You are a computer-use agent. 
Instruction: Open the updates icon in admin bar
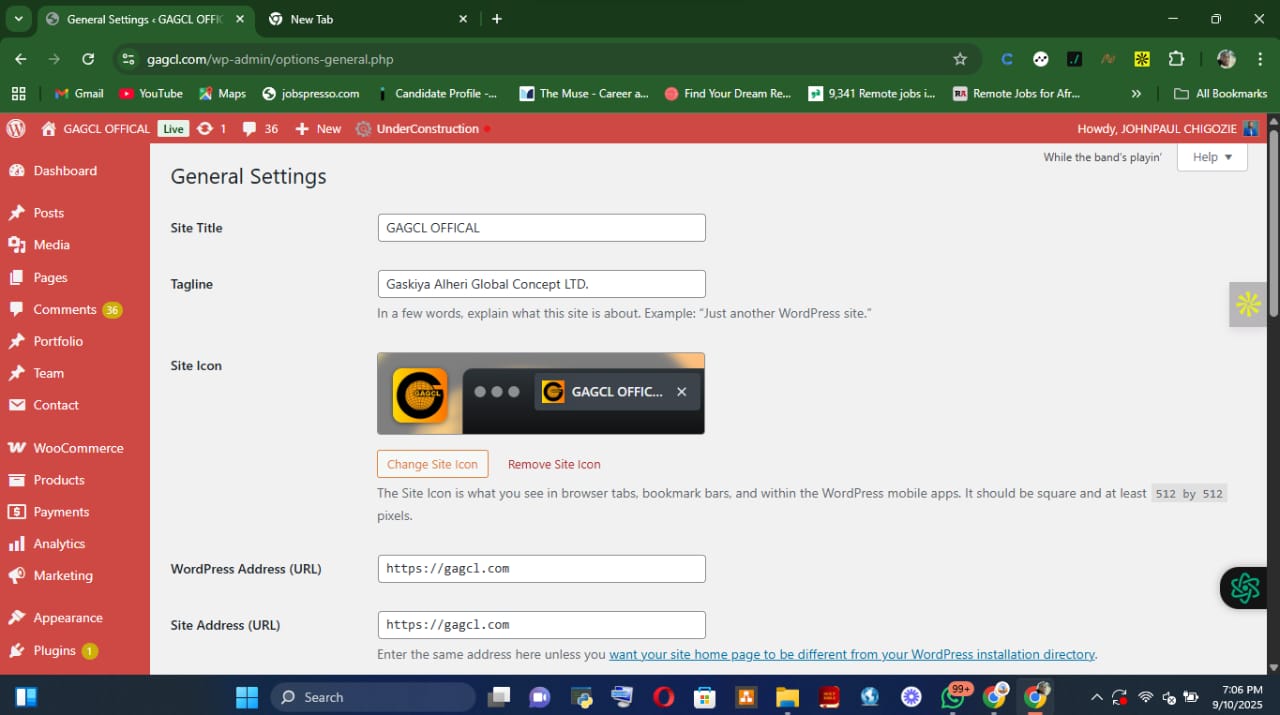pos(205,128)
